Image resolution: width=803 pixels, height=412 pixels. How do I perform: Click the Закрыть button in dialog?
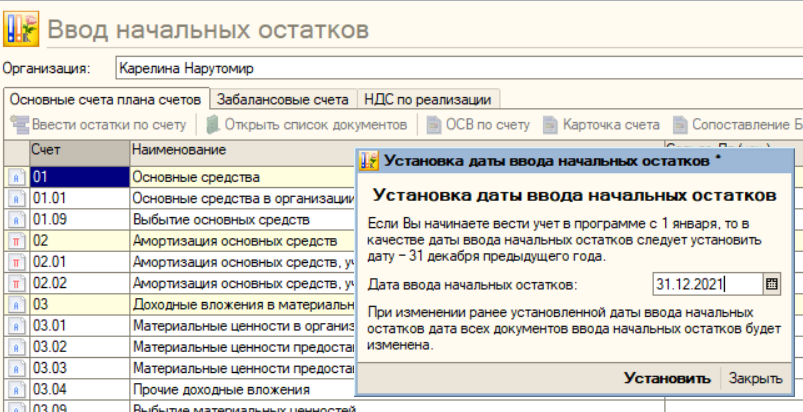click(755, 379)
